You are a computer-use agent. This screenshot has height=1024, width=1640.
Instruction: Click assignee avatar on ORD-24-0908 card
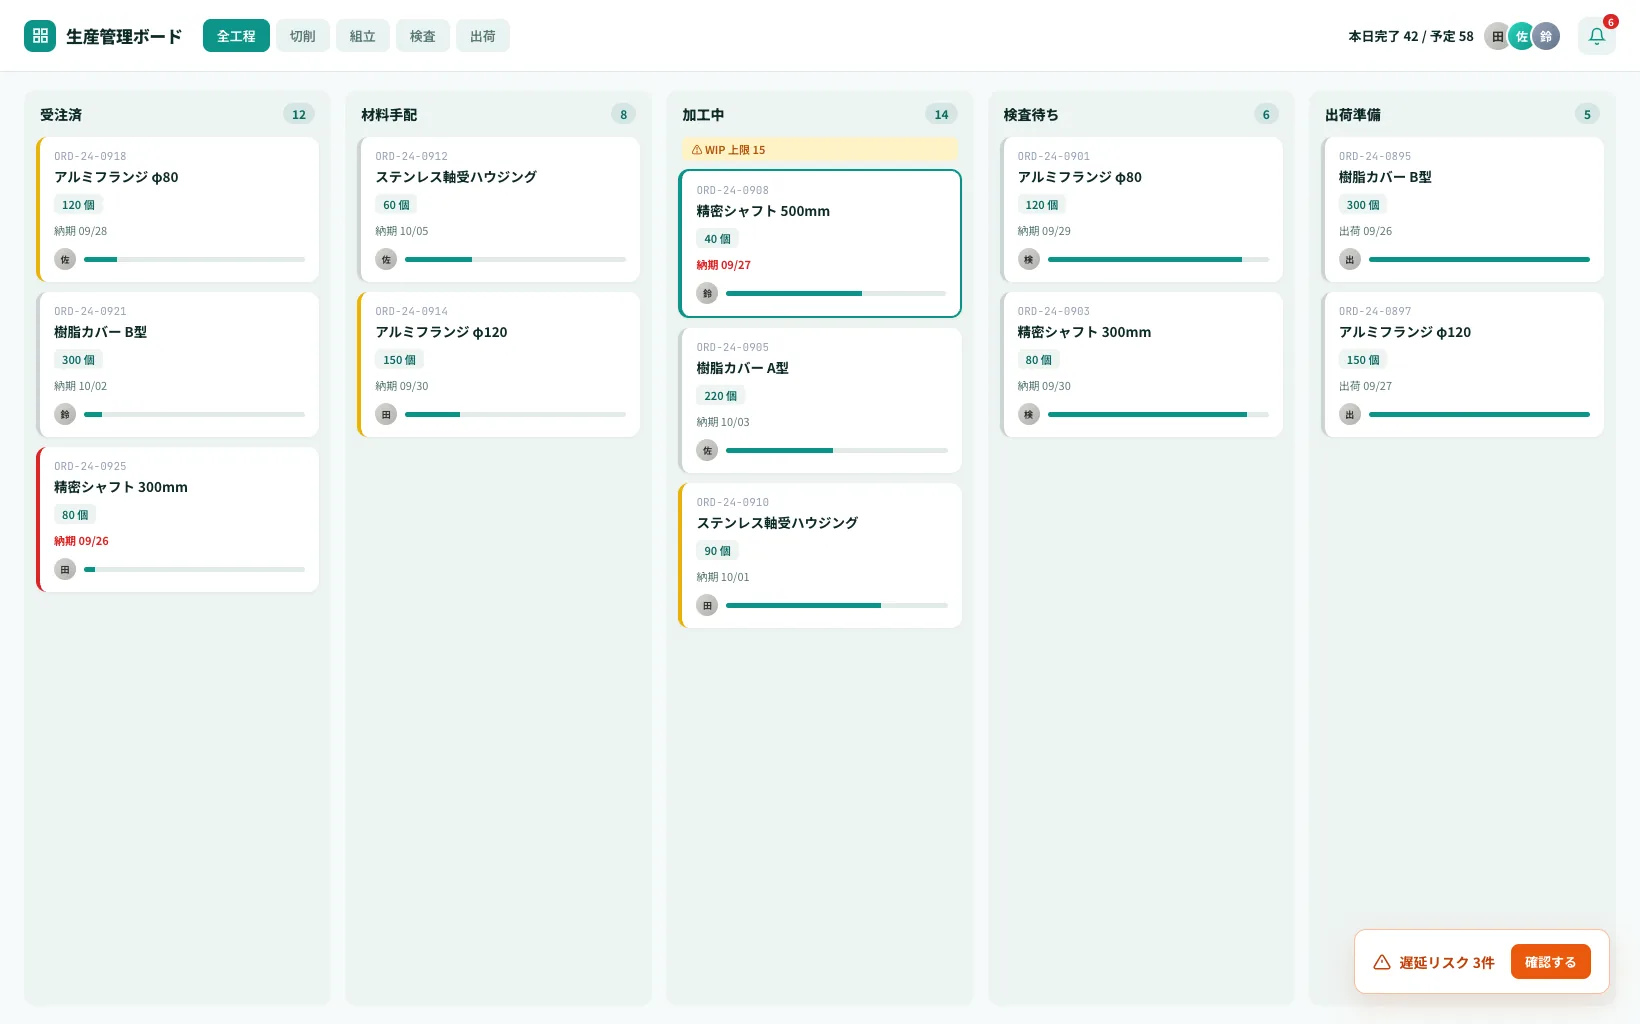pyautogui.click(x=707, y=293)
